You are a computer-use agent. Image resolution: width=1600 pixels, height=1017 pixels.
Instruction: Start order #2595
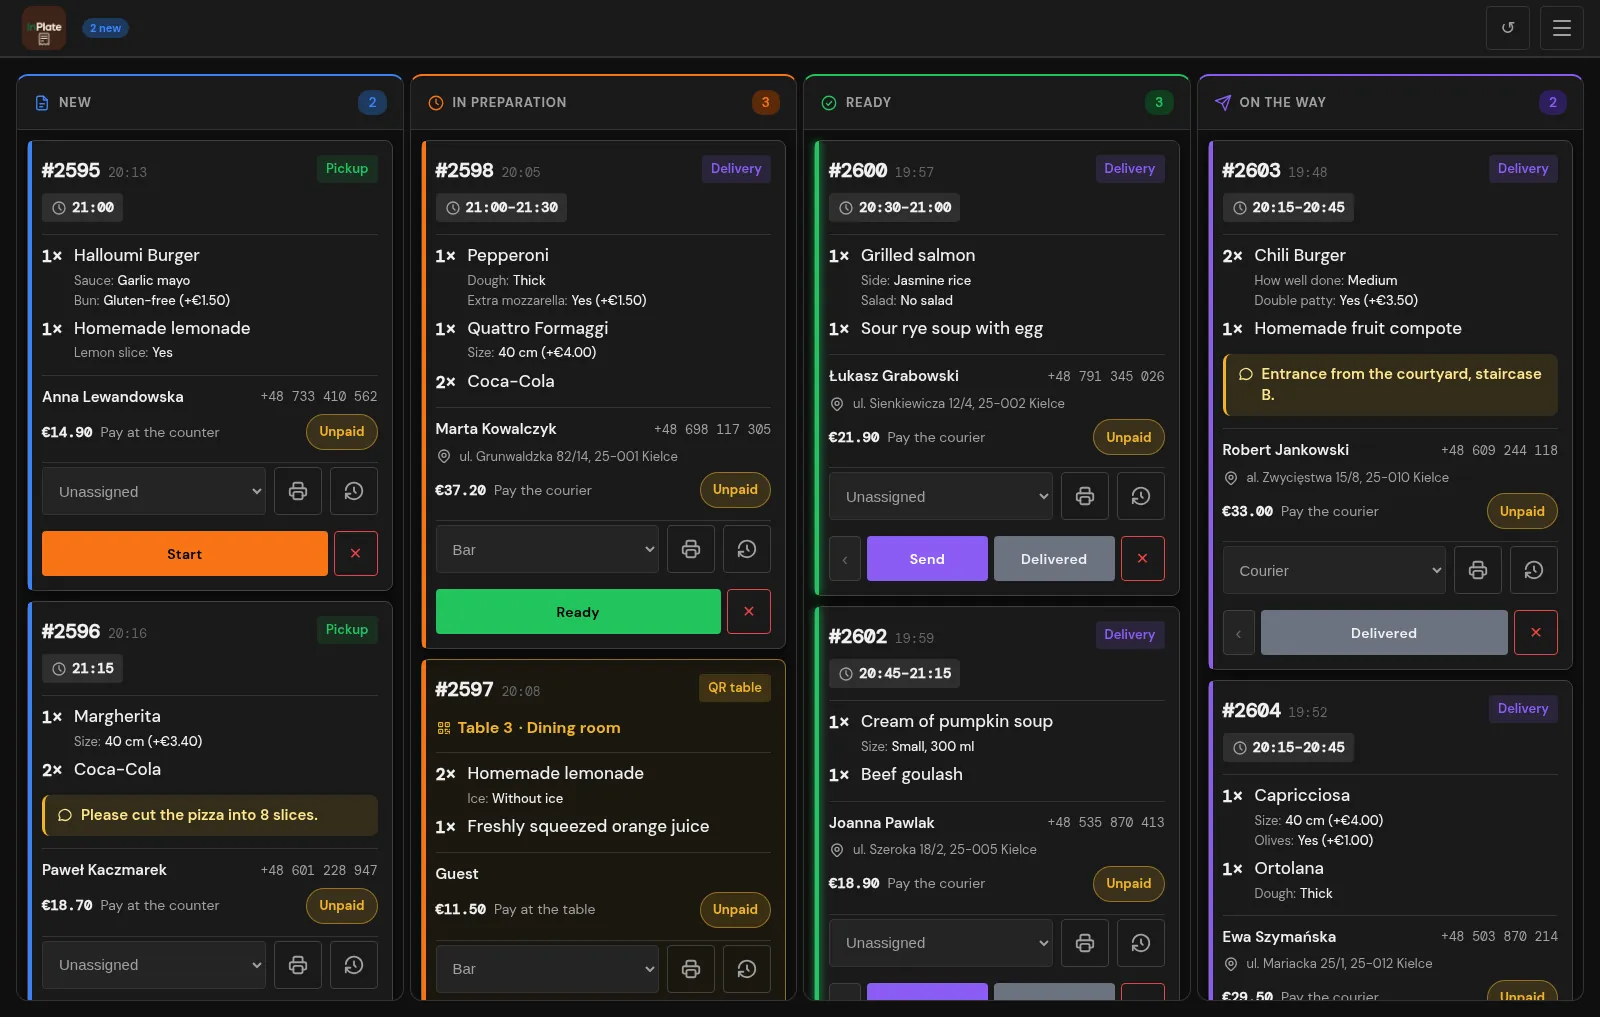(185, 553)
